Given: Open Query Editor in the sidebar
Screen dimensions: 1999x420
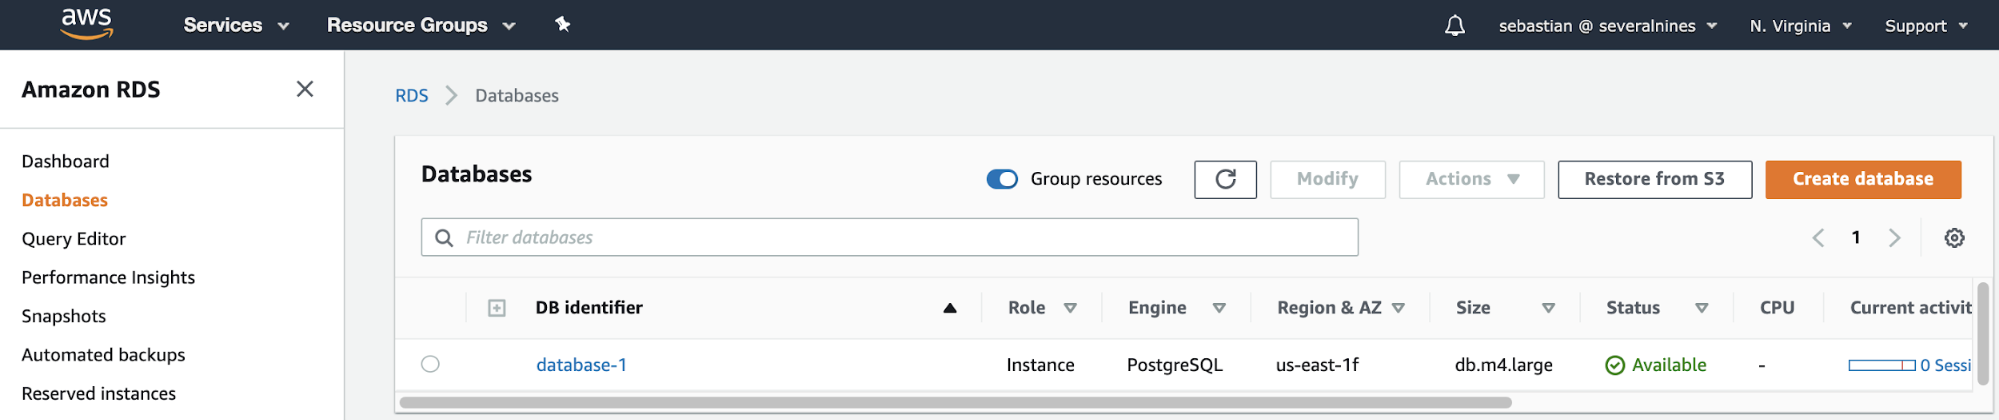Looking at the screenshot, I should pyautogui.click(x=73, y=239).
